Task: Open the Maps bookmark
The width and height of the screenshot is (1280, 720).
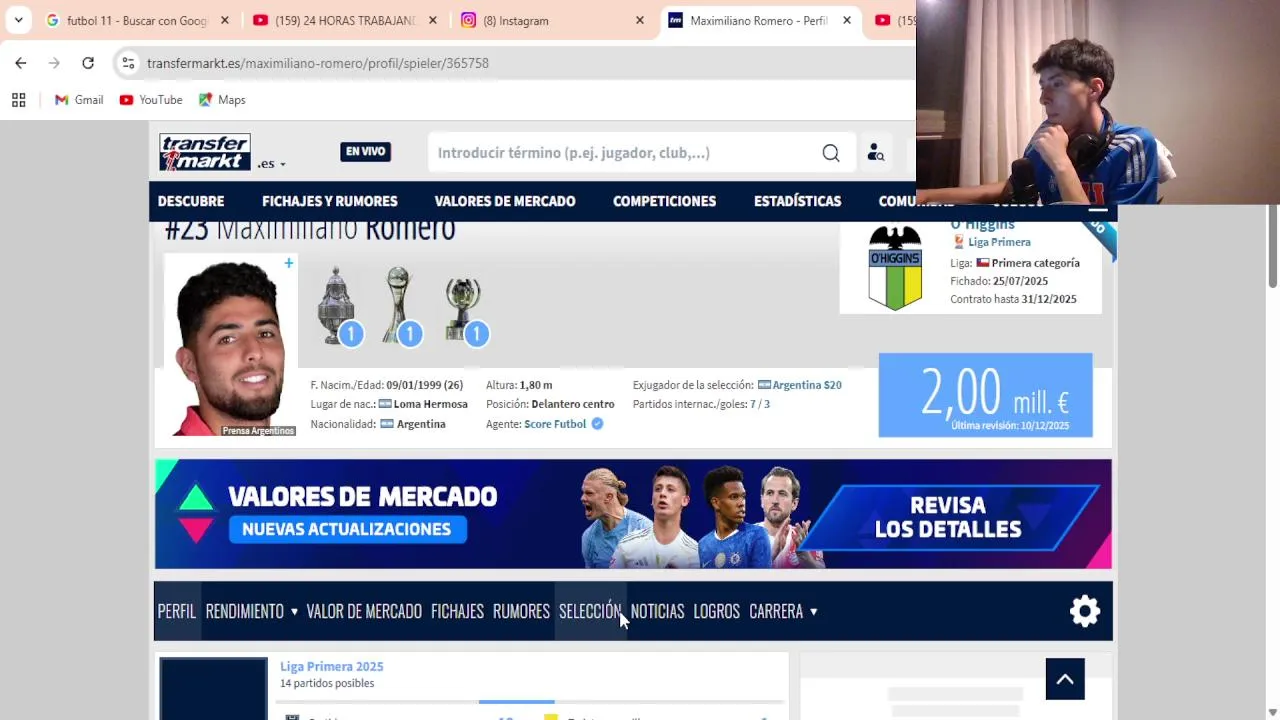Action: 222,100
